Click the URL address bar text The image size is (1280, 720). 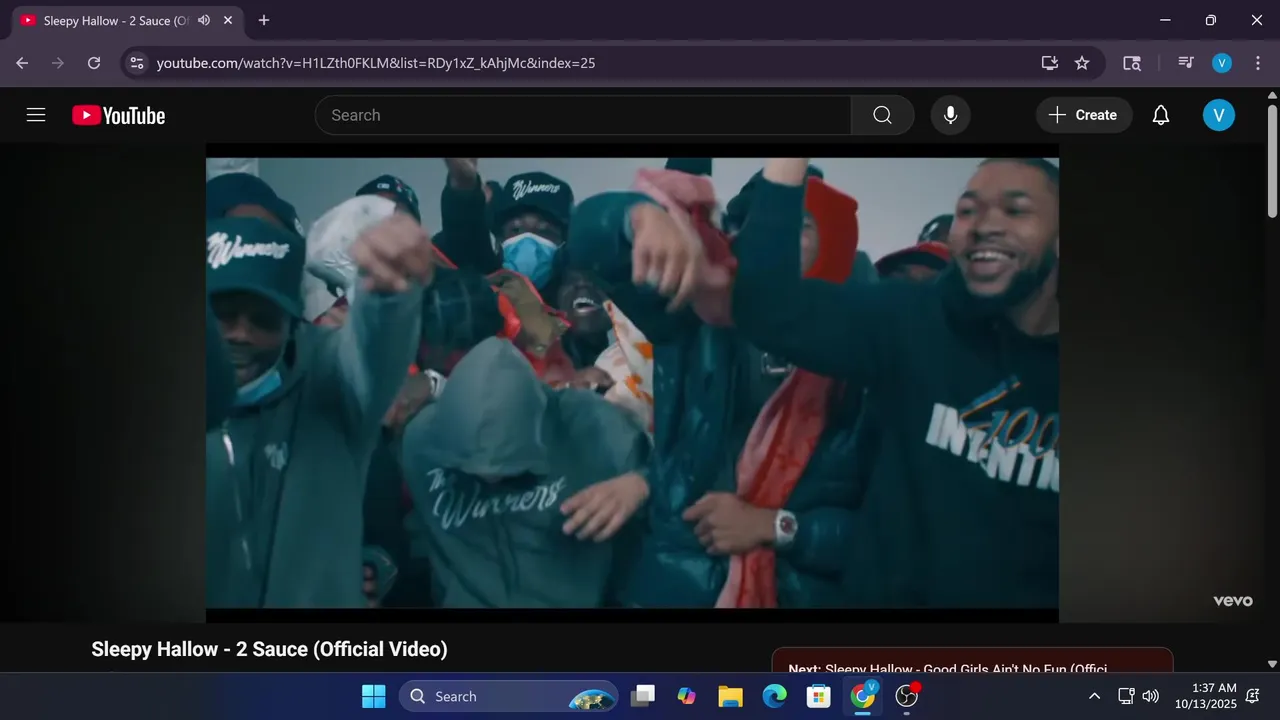point(376,63)
